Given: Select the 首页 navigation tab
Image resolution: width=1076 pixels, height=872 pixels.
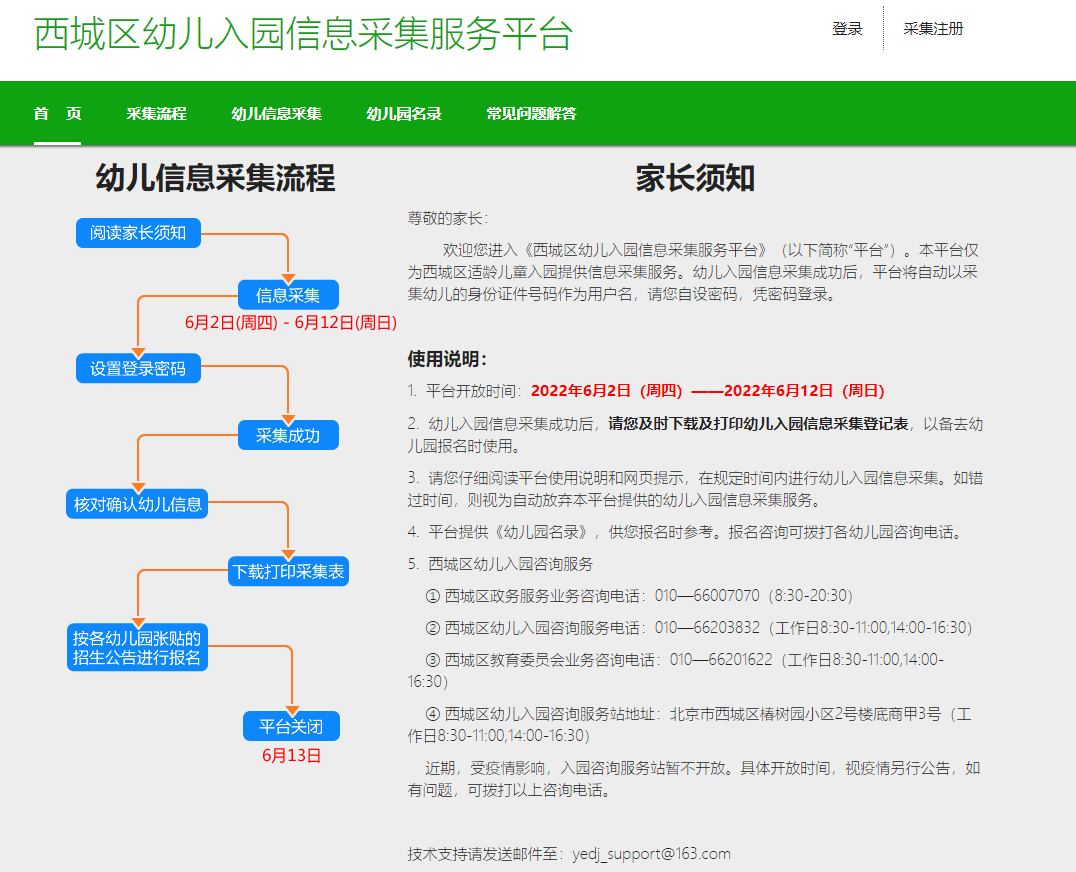Looking at the screenshot, I should [x=57, y=114].
